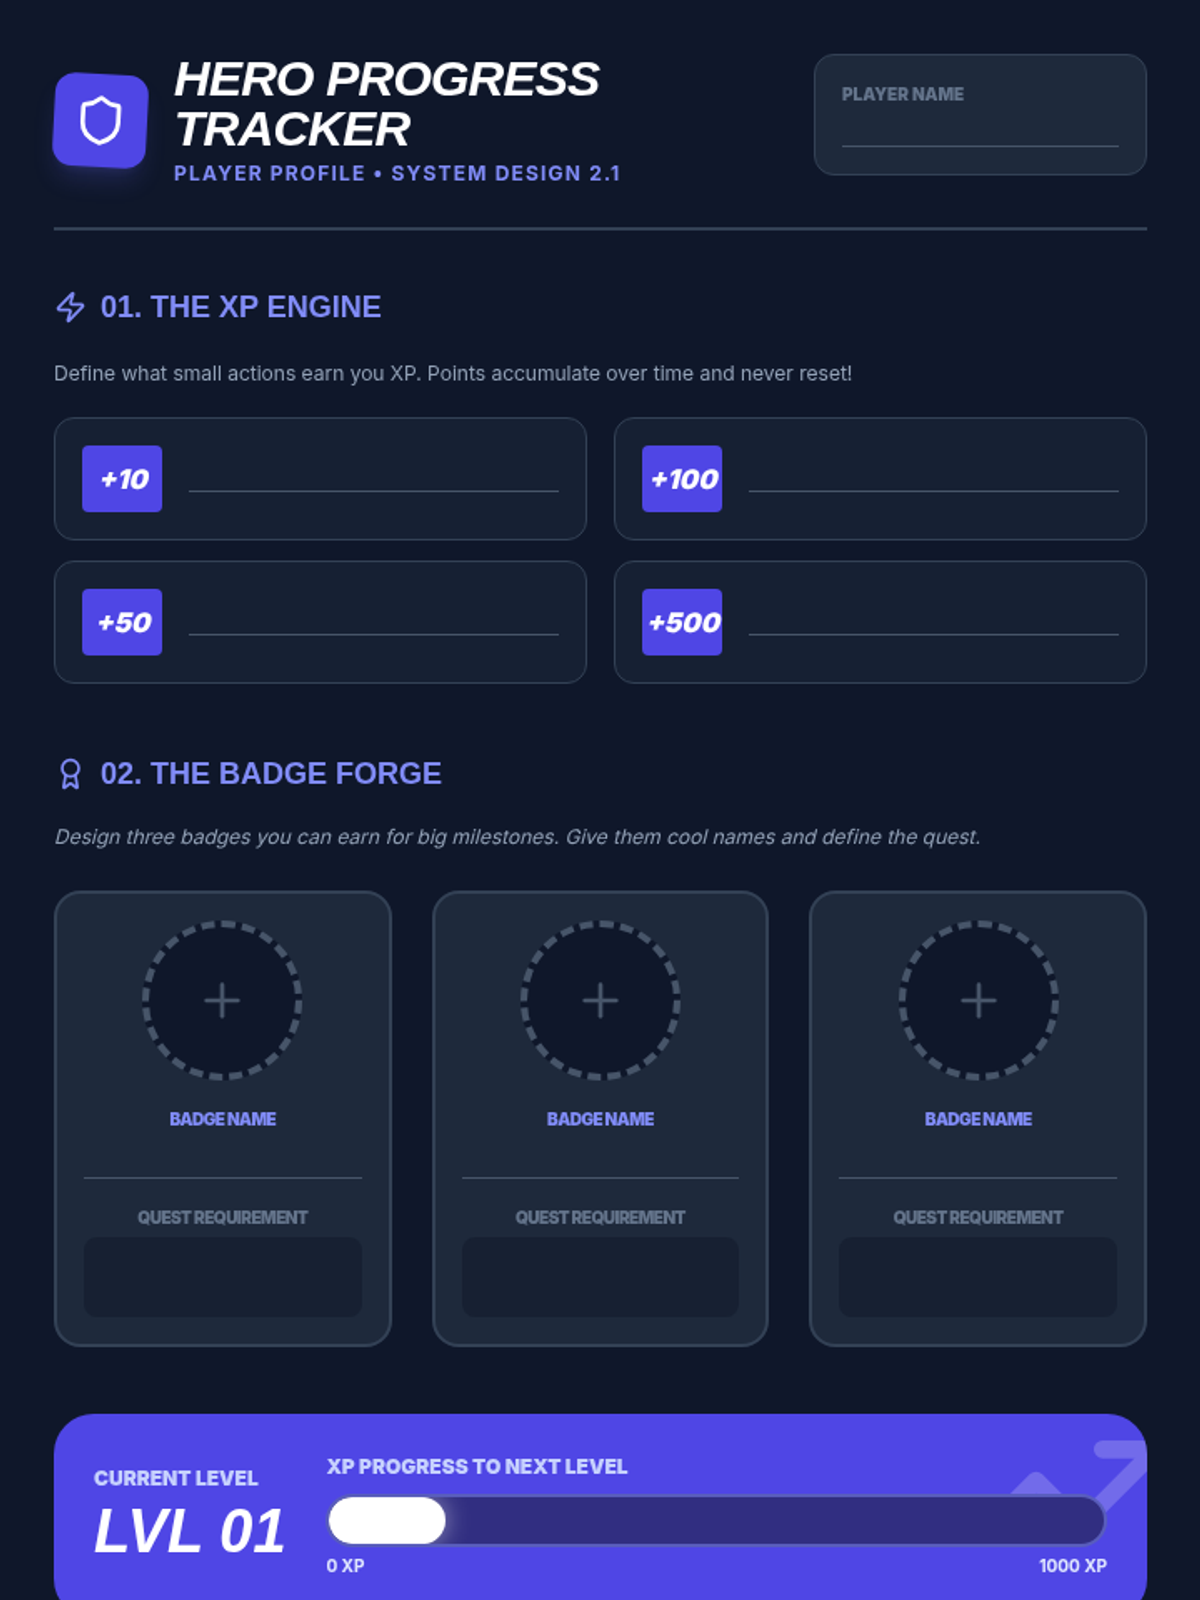Click the shield logo icon

101,121
